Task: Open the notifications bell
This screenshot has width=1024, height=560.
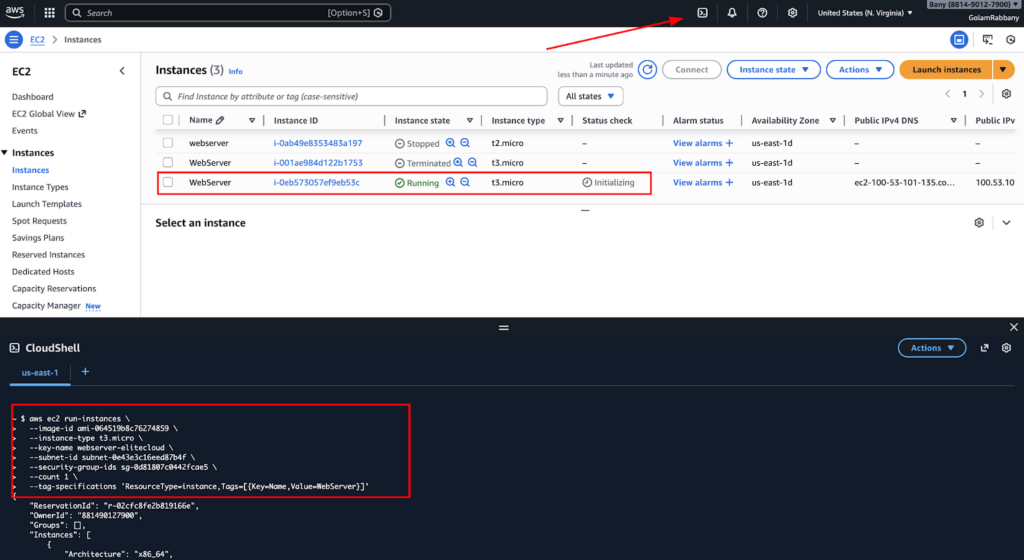Action: [732, 12]
